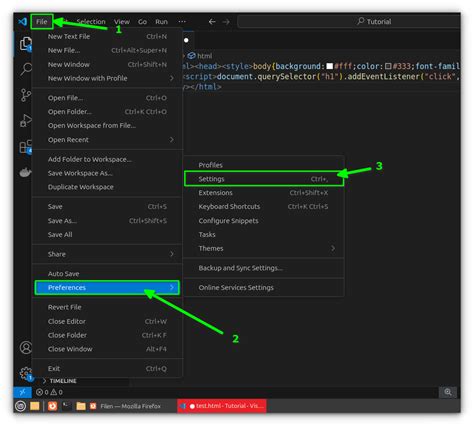
Task: Choose Open Workspace from File...
Action: [107, 126]
